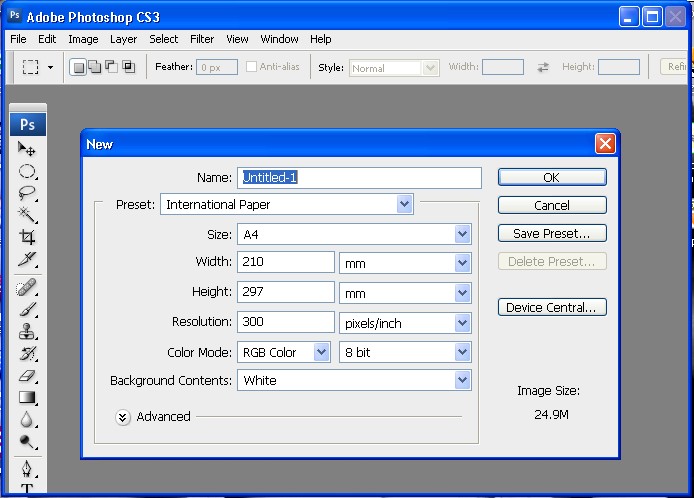The height and width of the screenshot is (498, 694).
Task: Select the Brush tool
Action: (27, 309)
